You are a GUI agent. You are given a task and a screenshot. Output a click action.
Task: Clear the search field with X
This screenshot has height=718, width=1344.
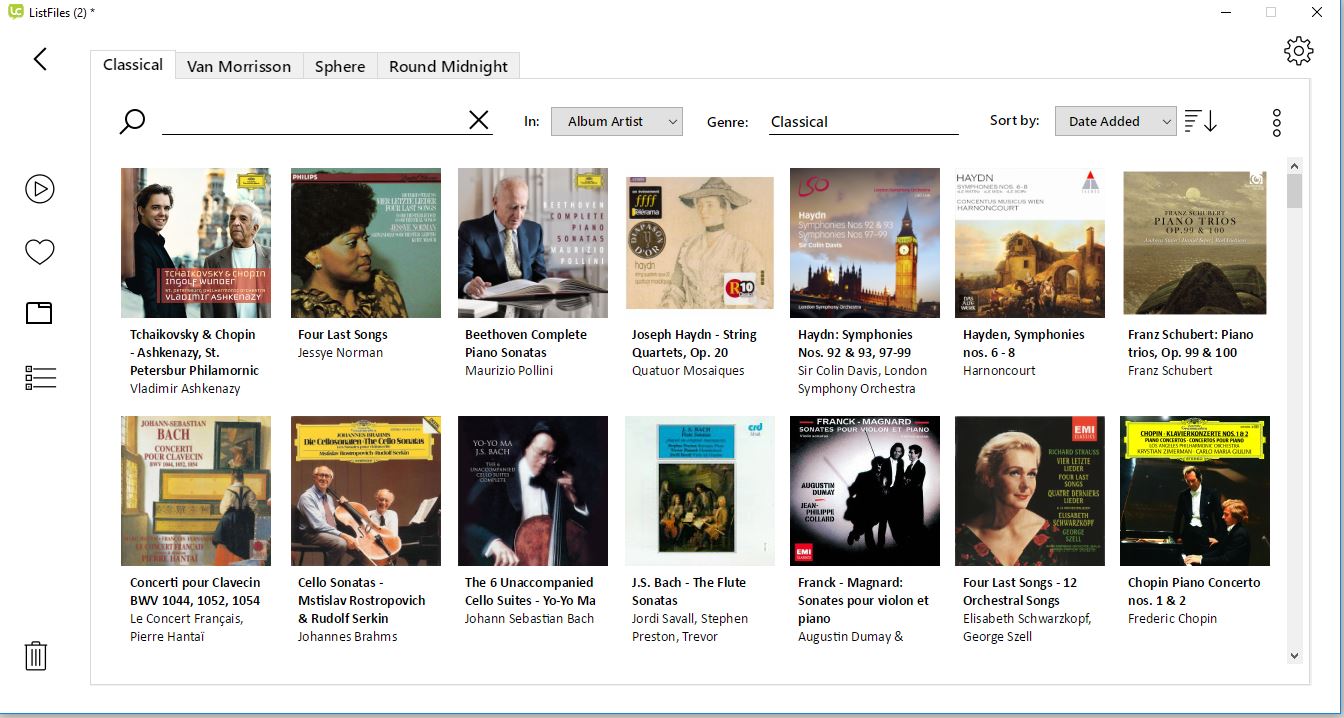(479, 120)
